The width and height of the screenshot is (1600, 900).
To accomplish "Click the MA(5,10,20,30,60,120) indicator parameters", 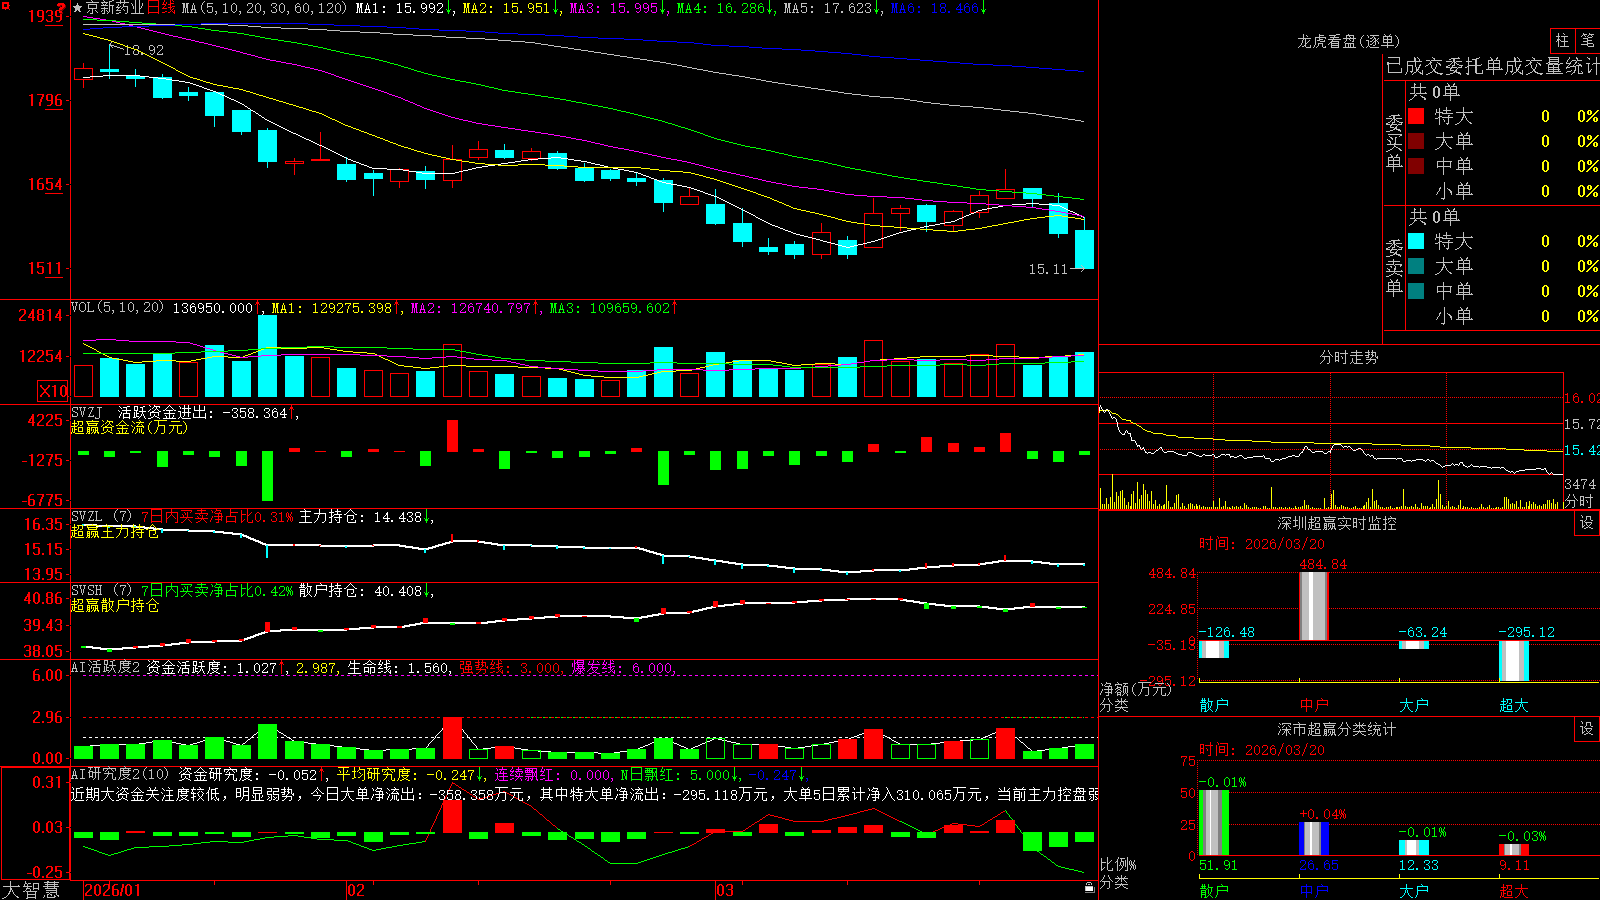I will pos(265,8).
